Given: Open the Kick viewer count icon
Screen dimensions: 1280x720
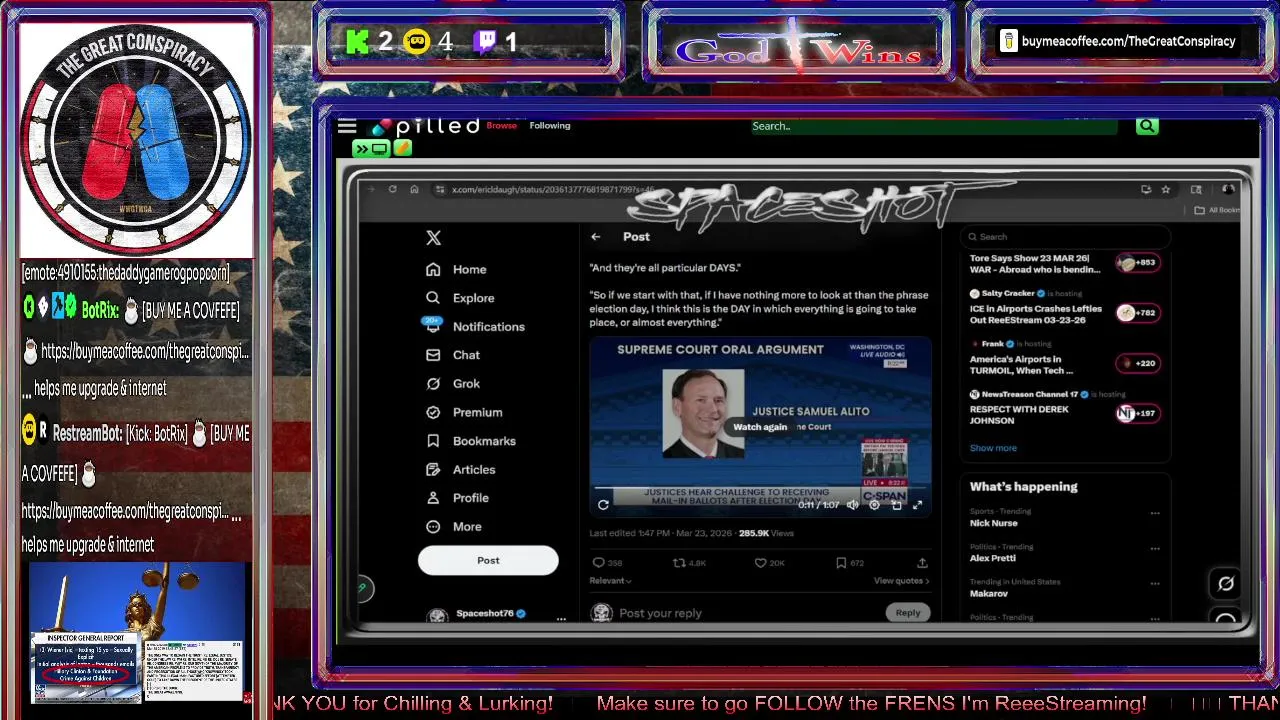Looking at the screenshot, I should point(357,42).
